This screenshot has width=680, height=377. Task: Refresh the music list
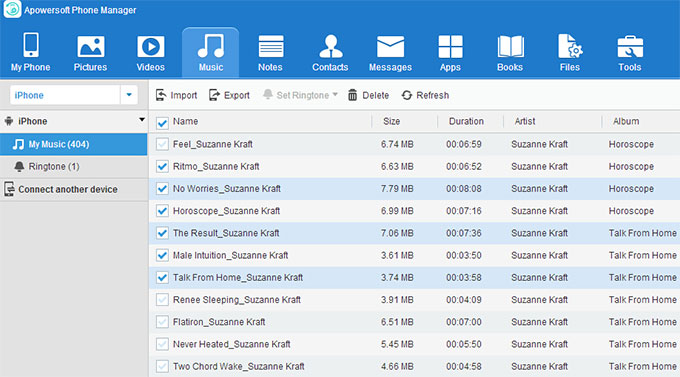425,95
